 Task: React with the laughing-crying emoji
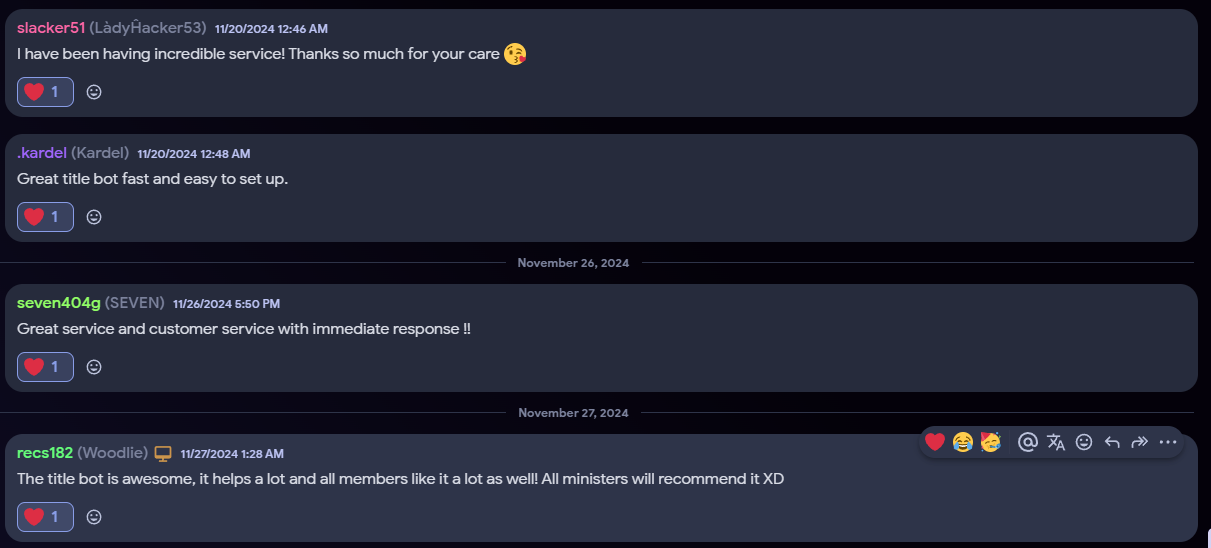[963, 442]
